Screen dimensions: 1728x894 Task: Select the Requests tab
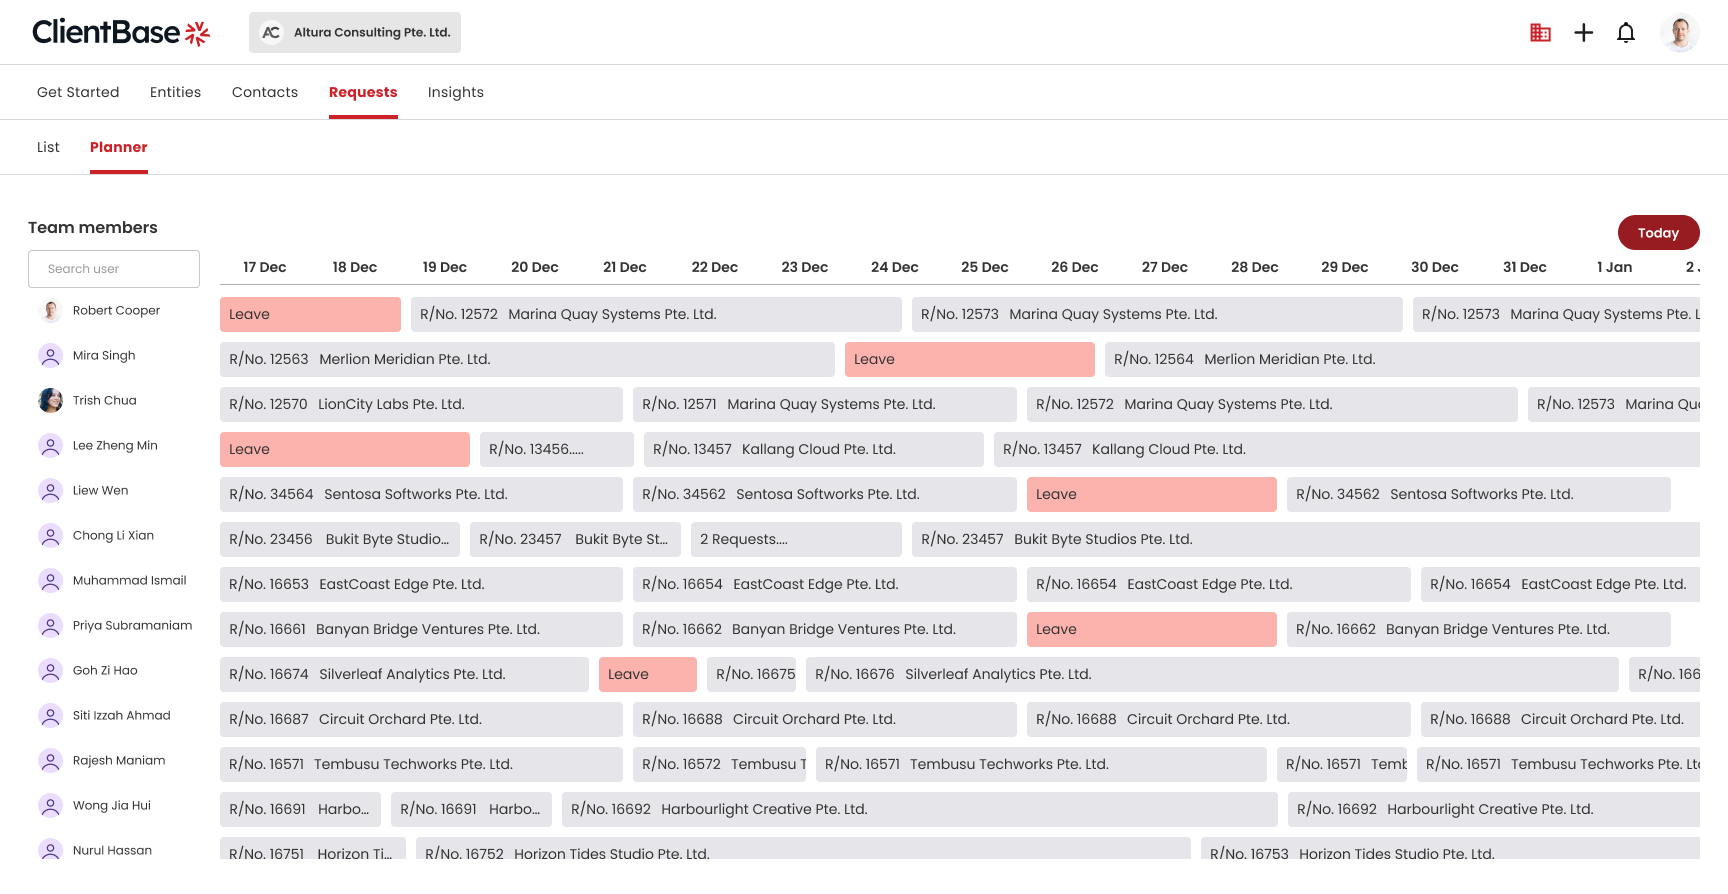point(363,92)
